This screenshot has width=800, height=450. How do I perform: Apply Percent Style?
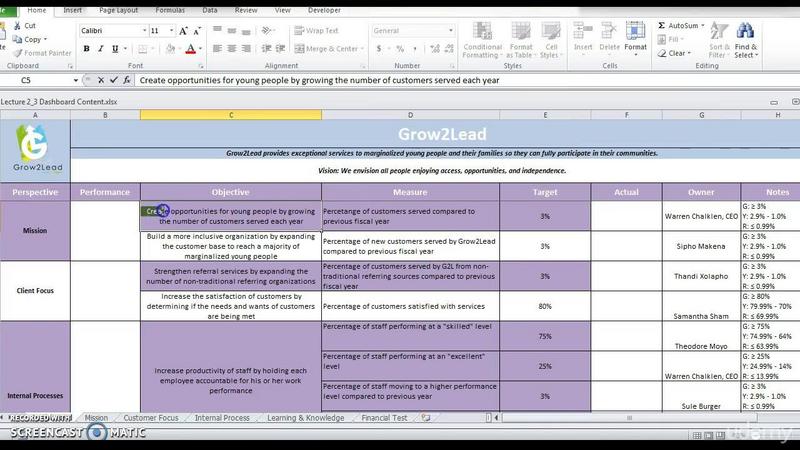tap(400, 48)
